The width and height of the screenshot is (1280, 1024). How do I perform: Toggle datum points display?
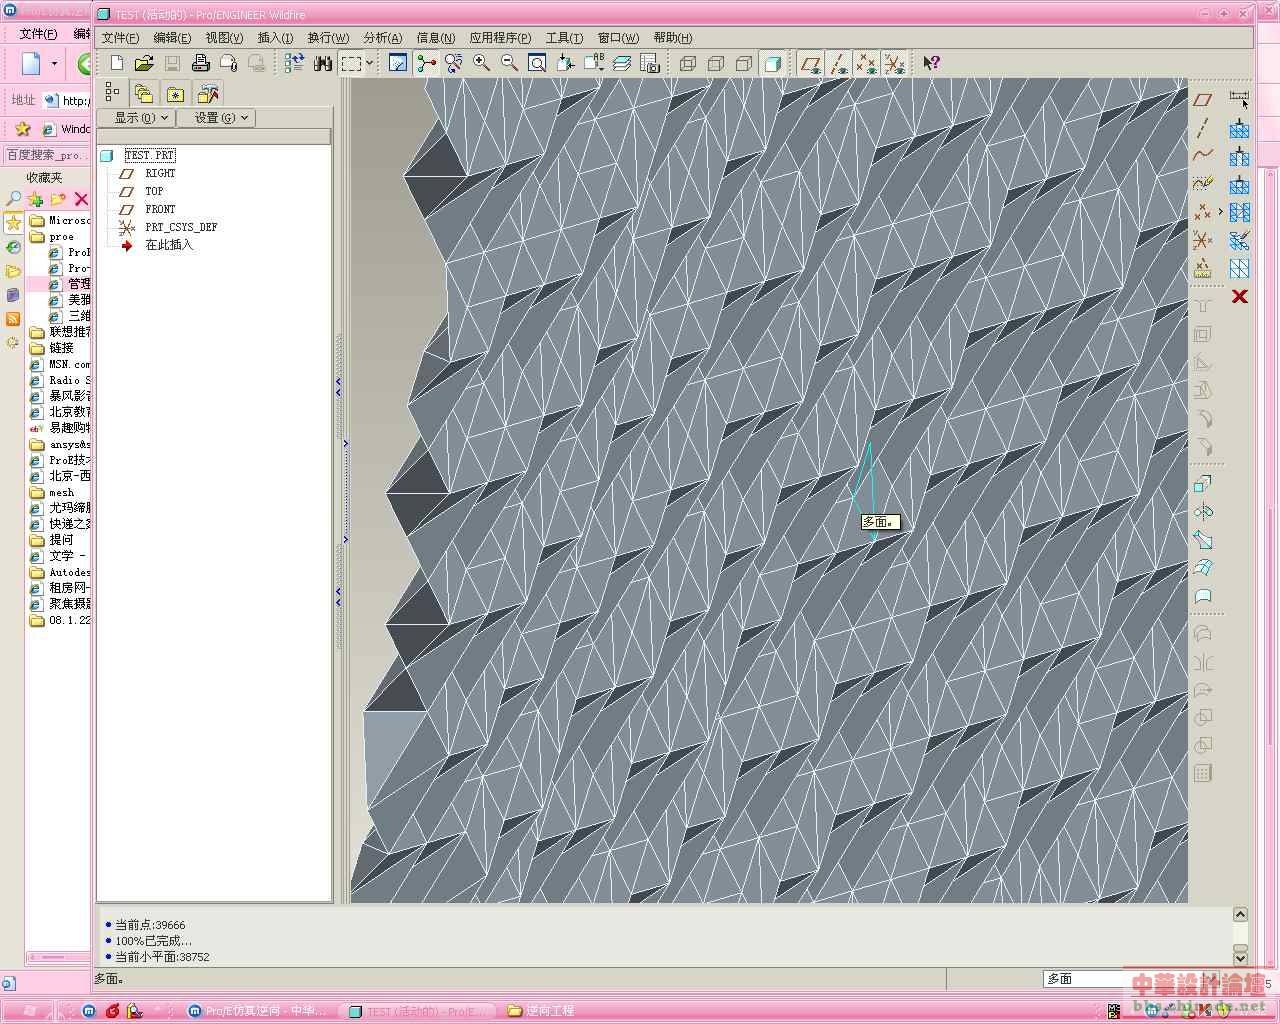click(x=866, y=63)
